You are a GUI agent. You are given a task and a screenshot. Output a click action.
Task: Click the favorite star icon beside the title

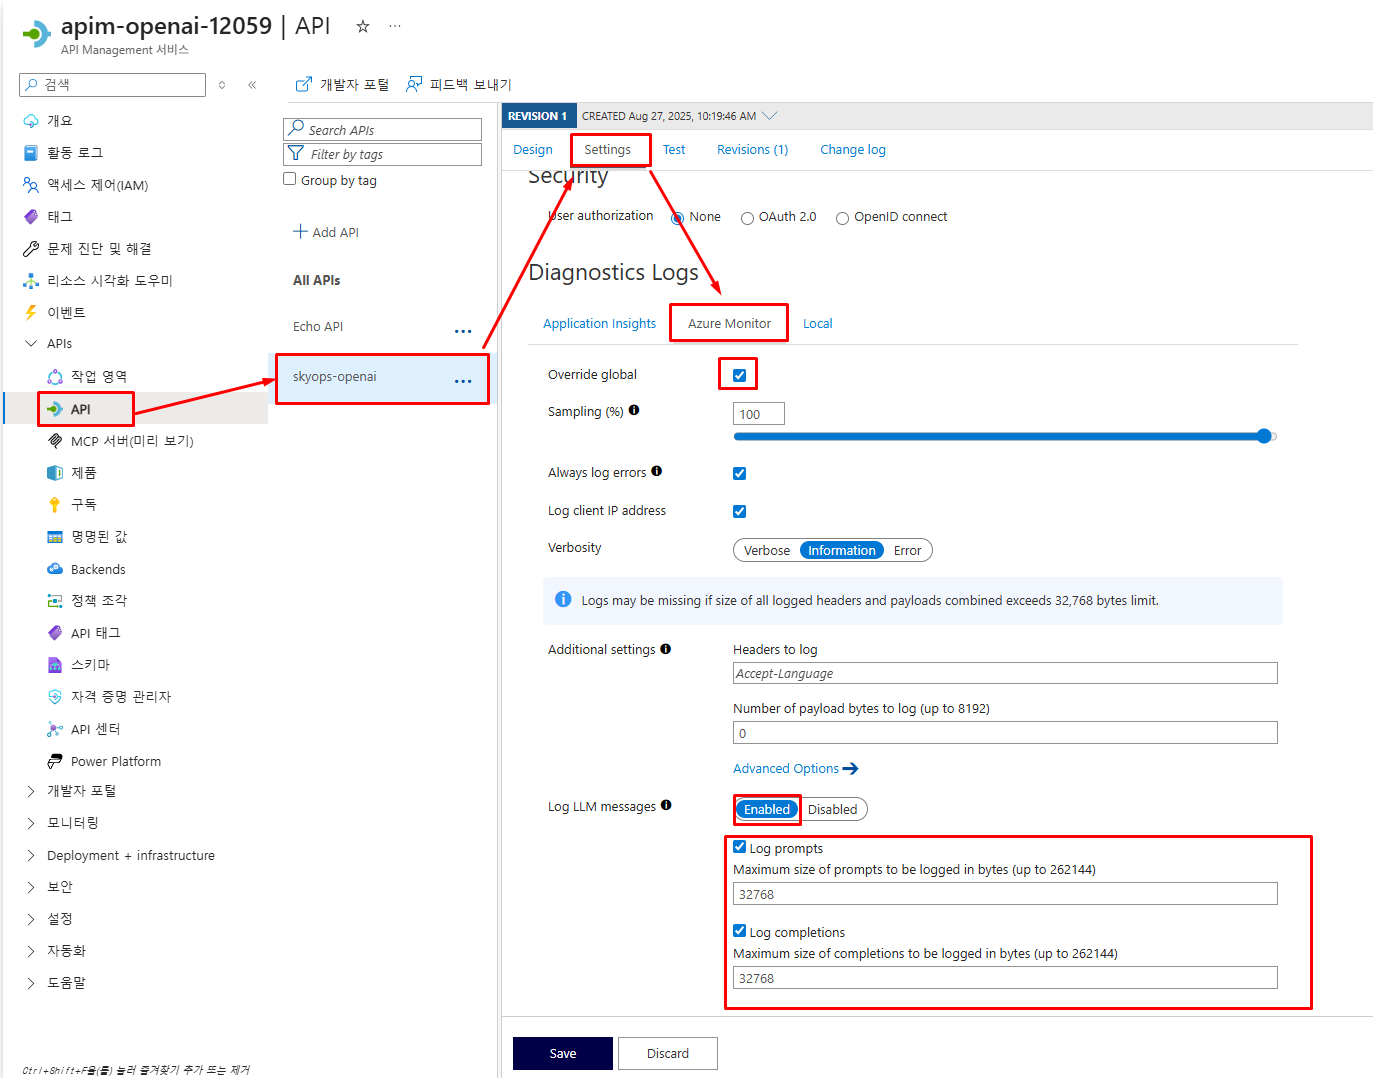pyautogui.click(x=363, y=27)
